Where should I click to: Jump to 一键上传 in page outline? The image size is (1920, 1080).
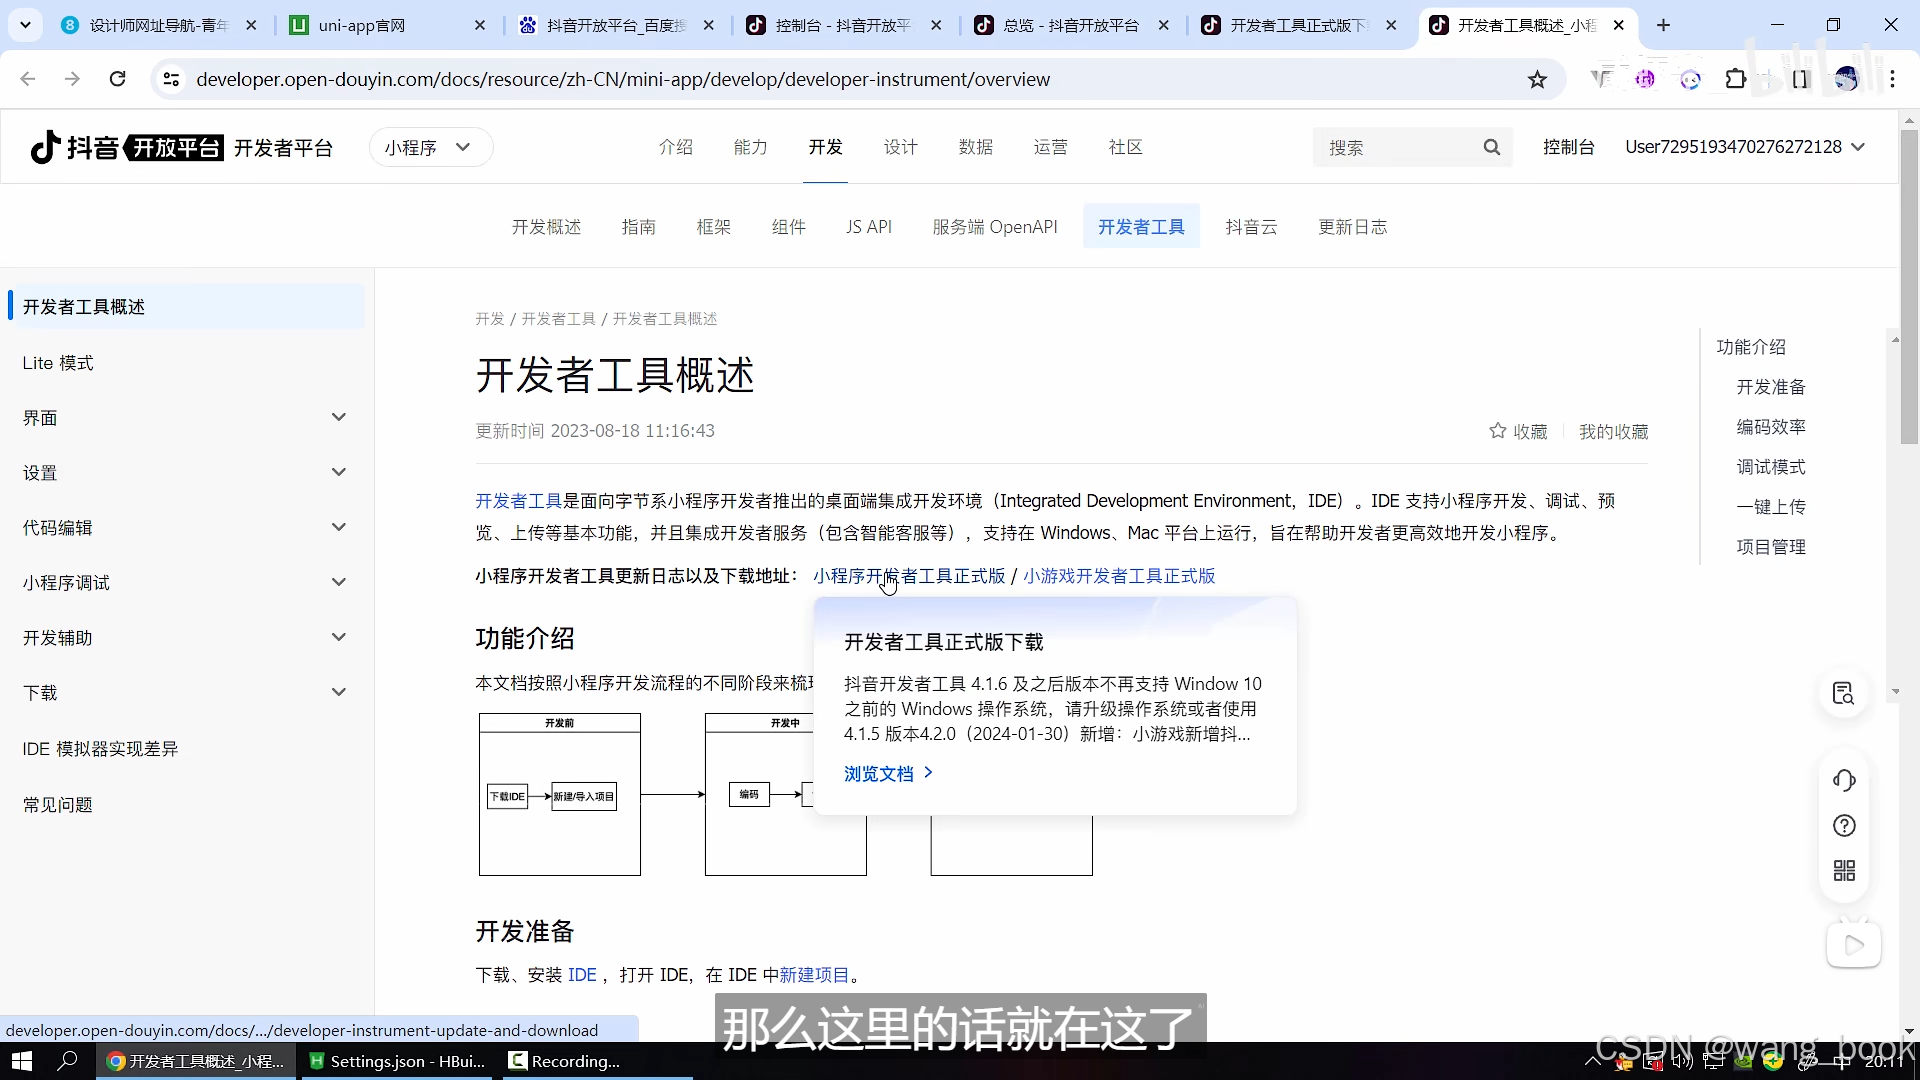1771,507
